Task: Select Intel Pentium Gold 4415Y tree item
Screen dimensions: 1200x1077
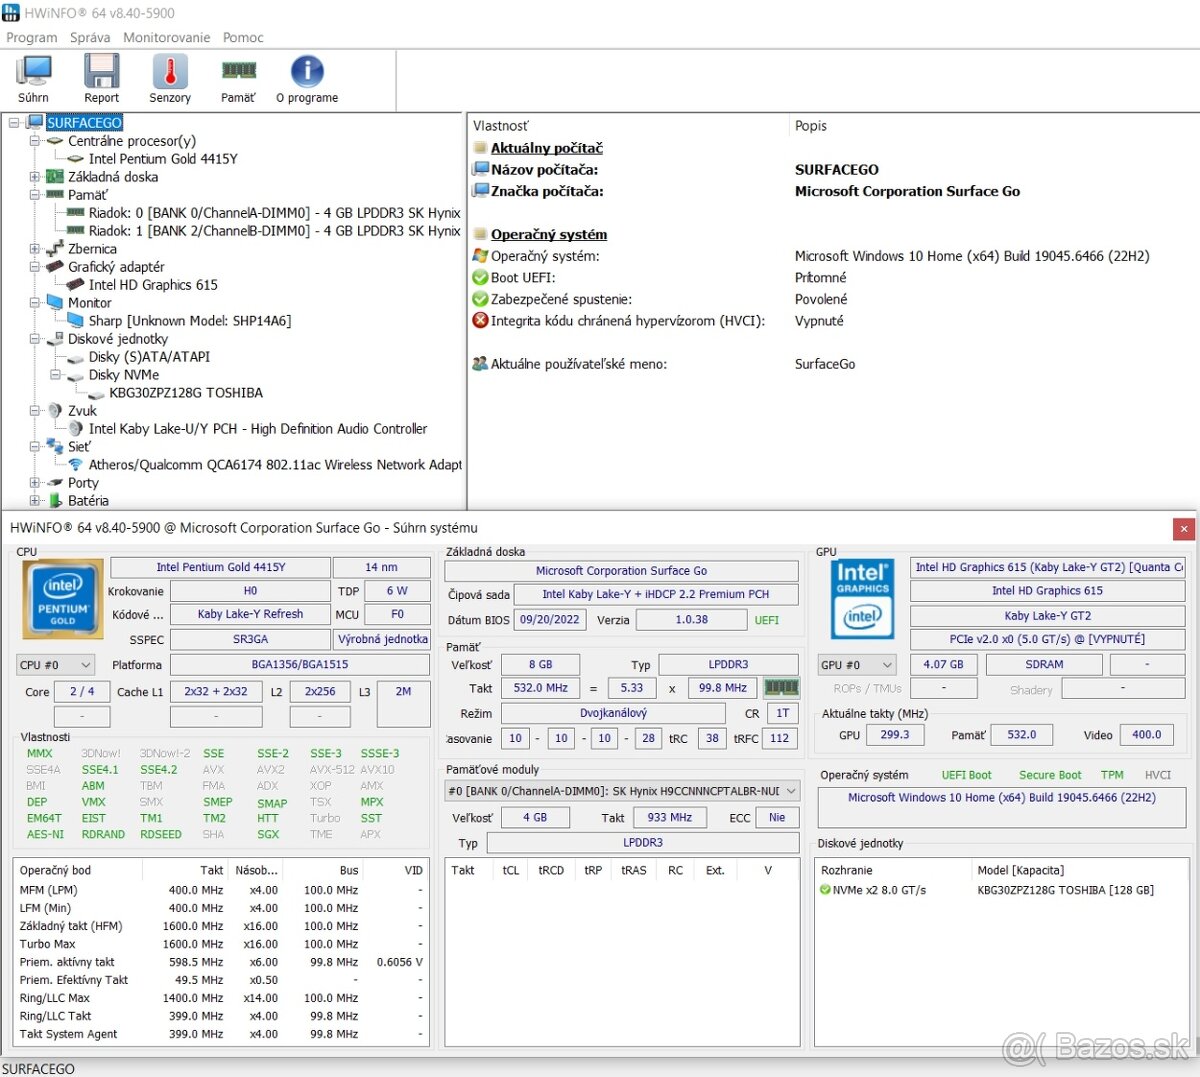Action: tap(163, 159)
